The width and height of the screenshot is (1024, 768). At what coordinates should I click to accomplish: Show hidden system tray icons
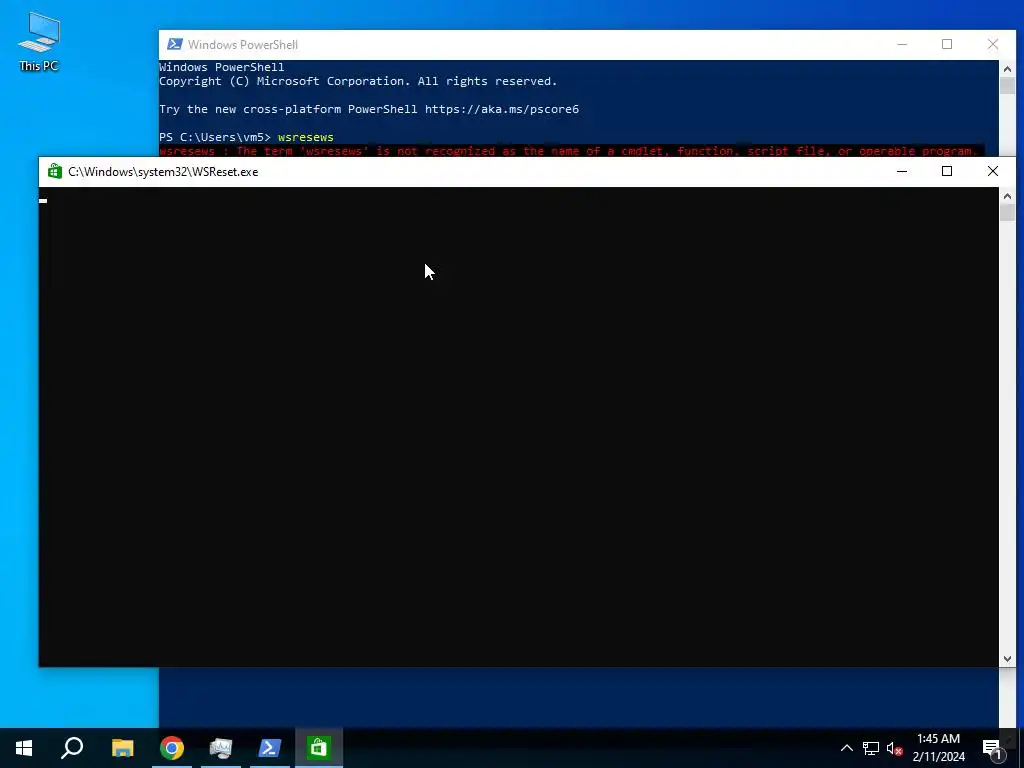tap(846, 748)
